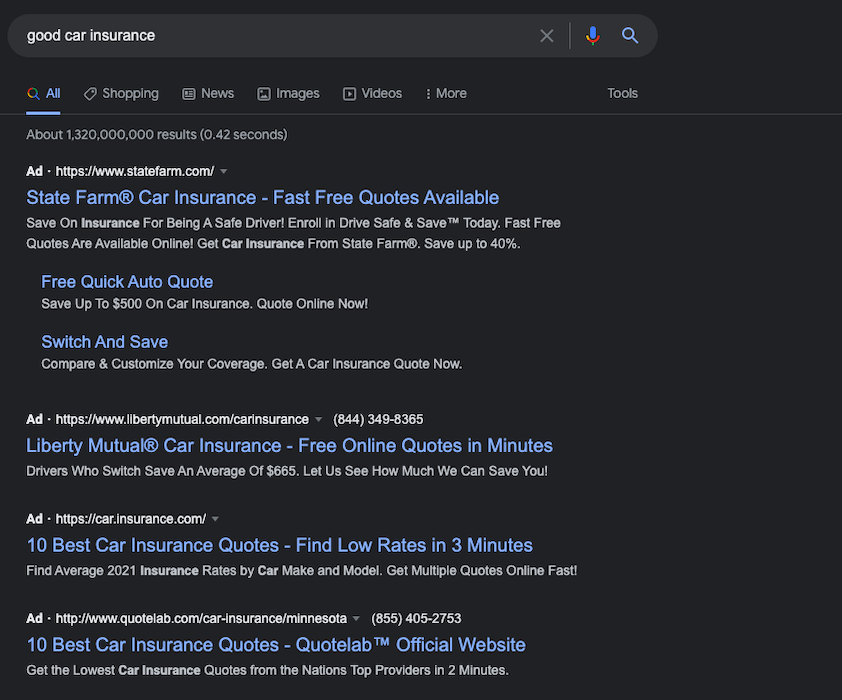Click the 'About 1,320,000,000 results' text

click(x=157, y=134)
